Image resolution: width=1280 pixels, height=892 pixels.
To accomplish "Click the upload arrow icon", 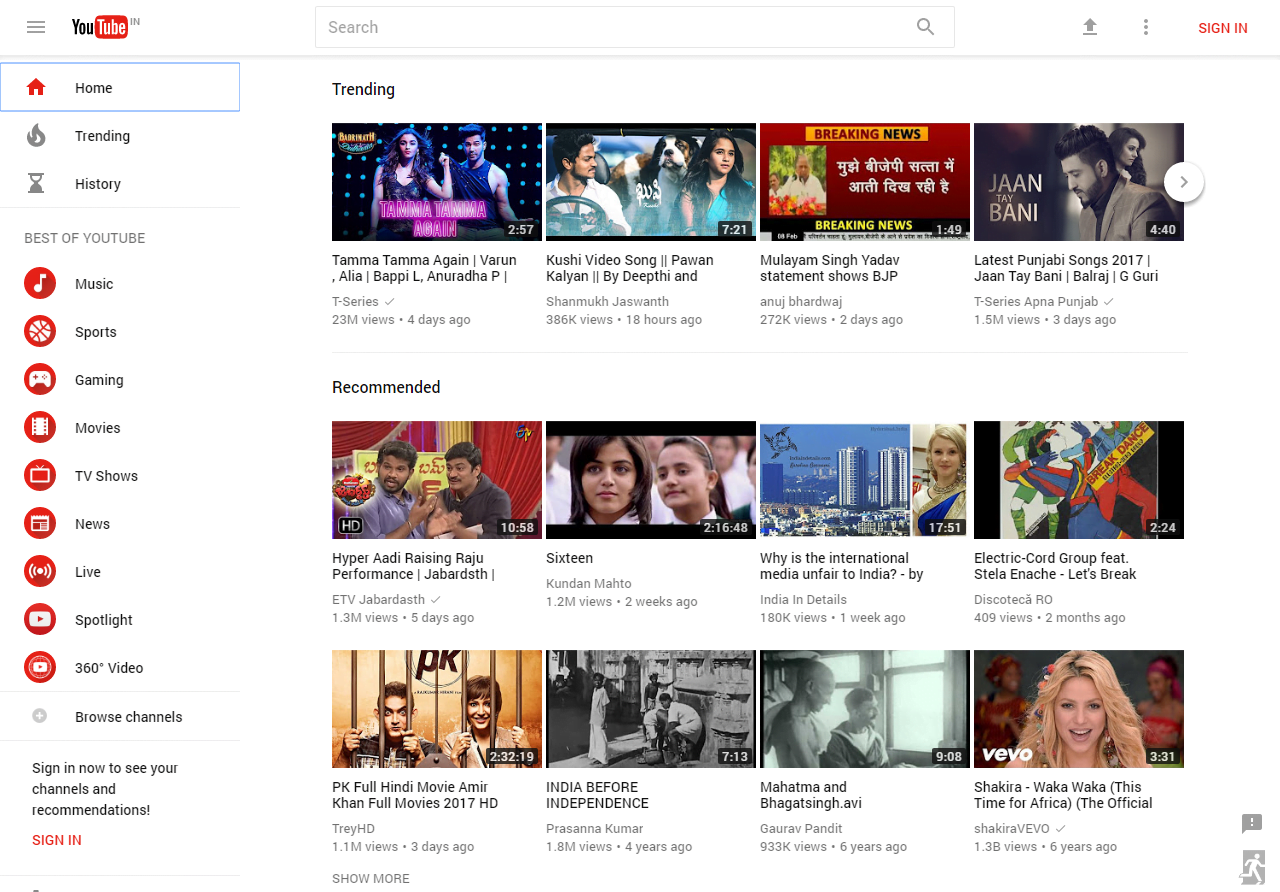I will coord(1090,27).
